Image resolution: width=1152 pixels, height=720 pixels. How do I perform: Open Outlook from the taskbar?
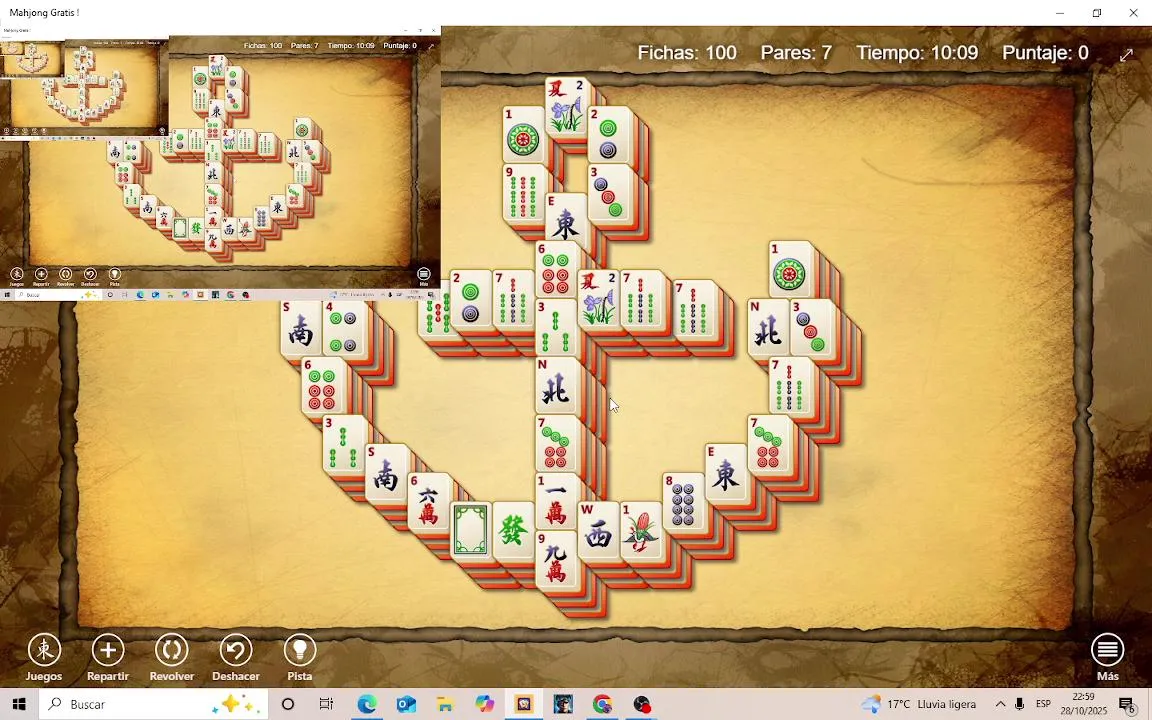click(x=406, y=704)
